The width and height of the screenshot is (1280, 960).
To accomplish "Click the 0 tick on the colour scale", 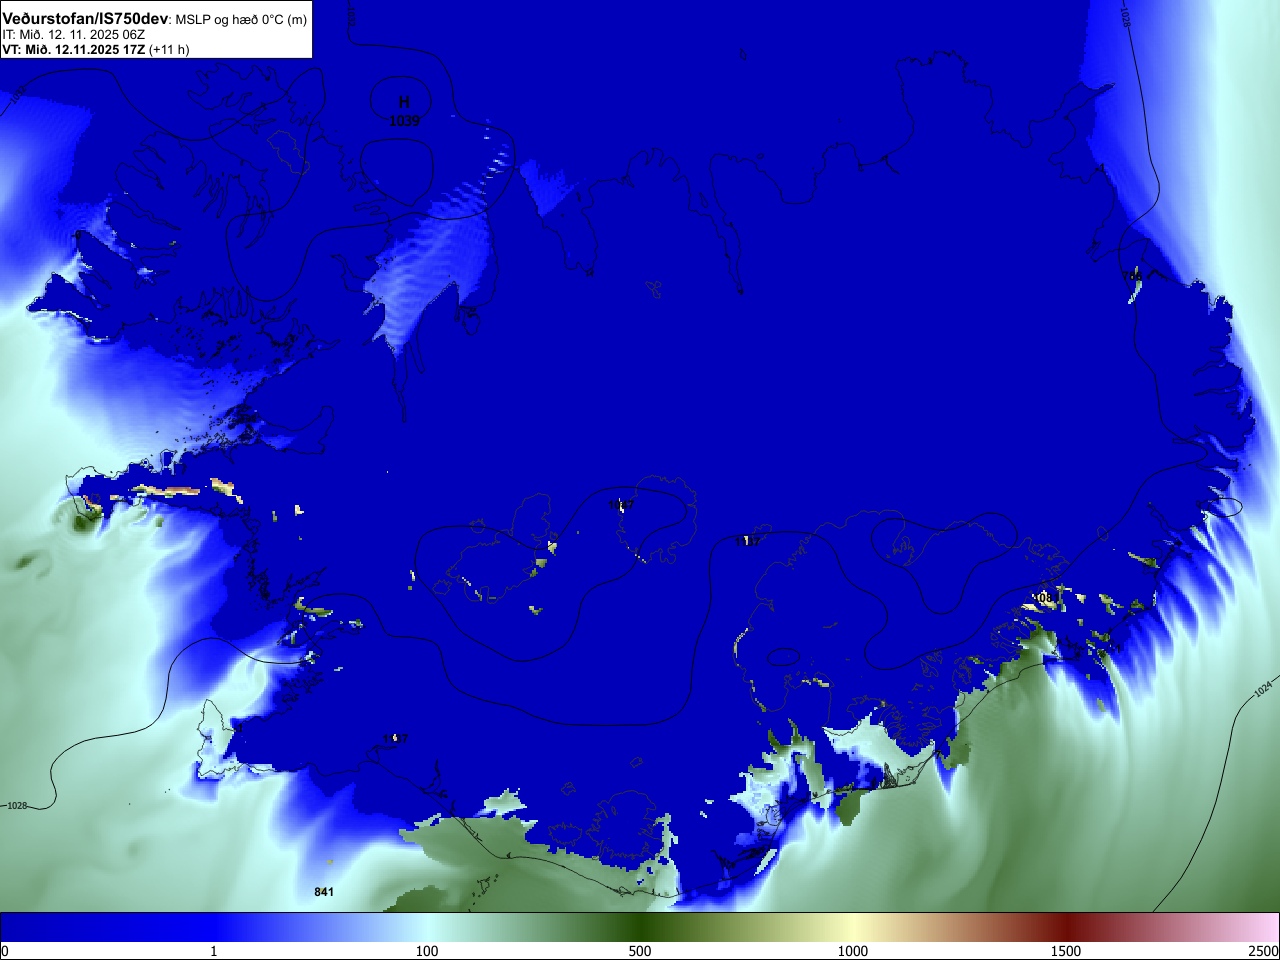I will [5, 951].
